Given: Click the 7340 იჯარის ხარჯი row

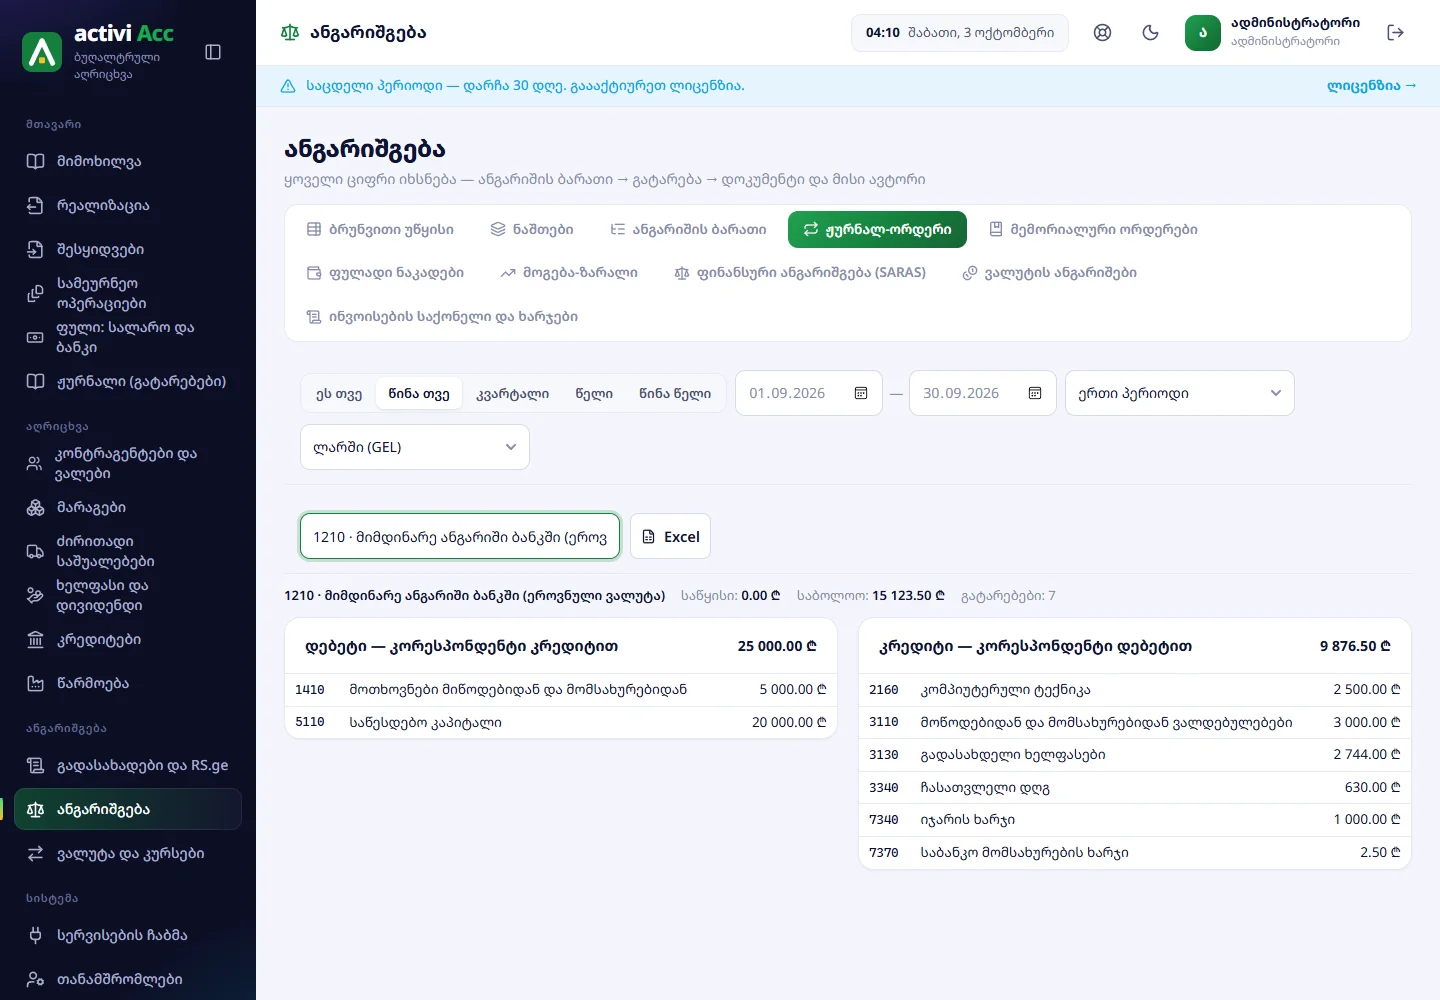Looking at the screenshot, I should (1135, 820).
